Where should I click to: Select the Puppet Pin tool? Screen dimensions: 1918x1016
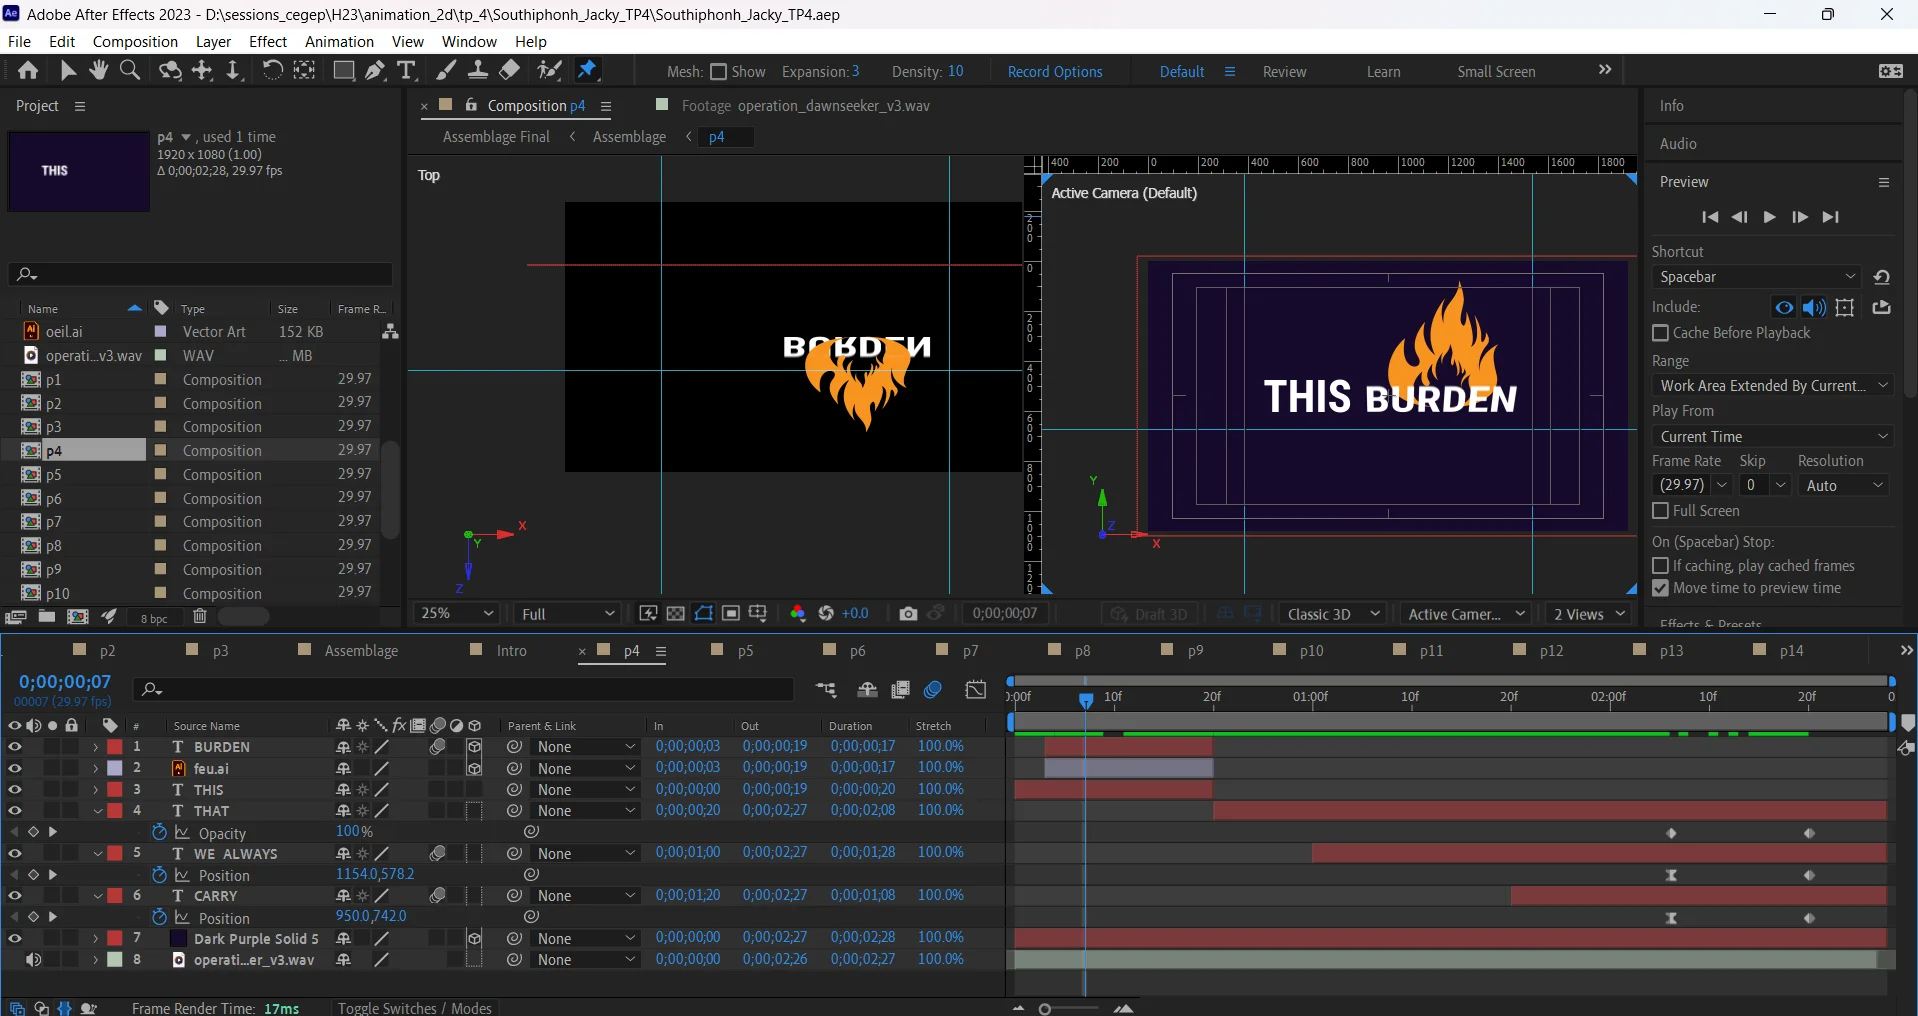[x=588, y=70]
